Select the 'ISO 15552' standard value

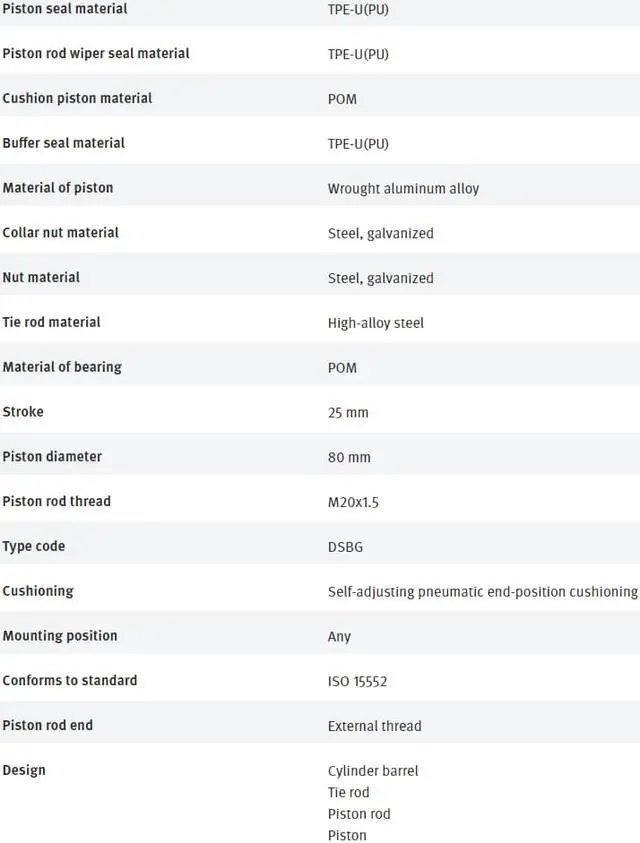pyautogui.click(x=357, y=681)
